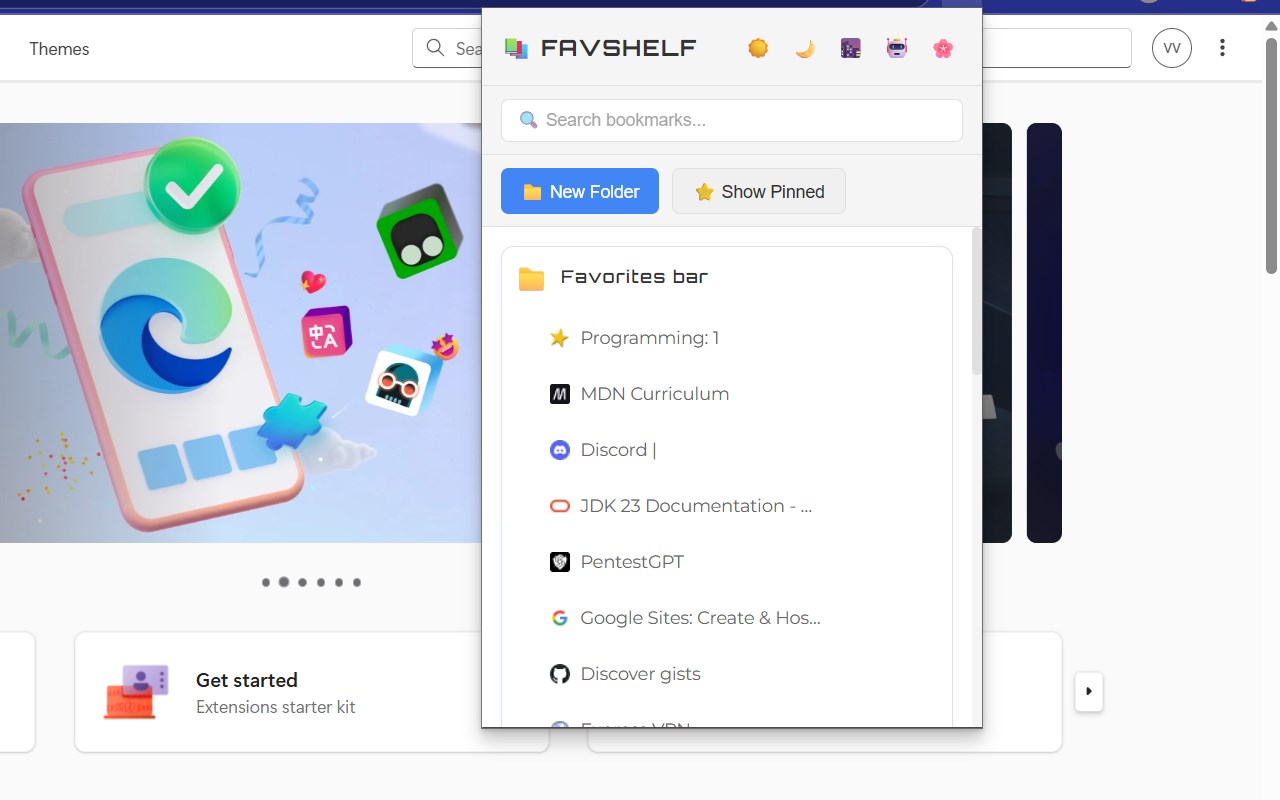Toggle Show Pinned bookmarks
Viewport: 1280px width, 800px height.
(759, 191)
